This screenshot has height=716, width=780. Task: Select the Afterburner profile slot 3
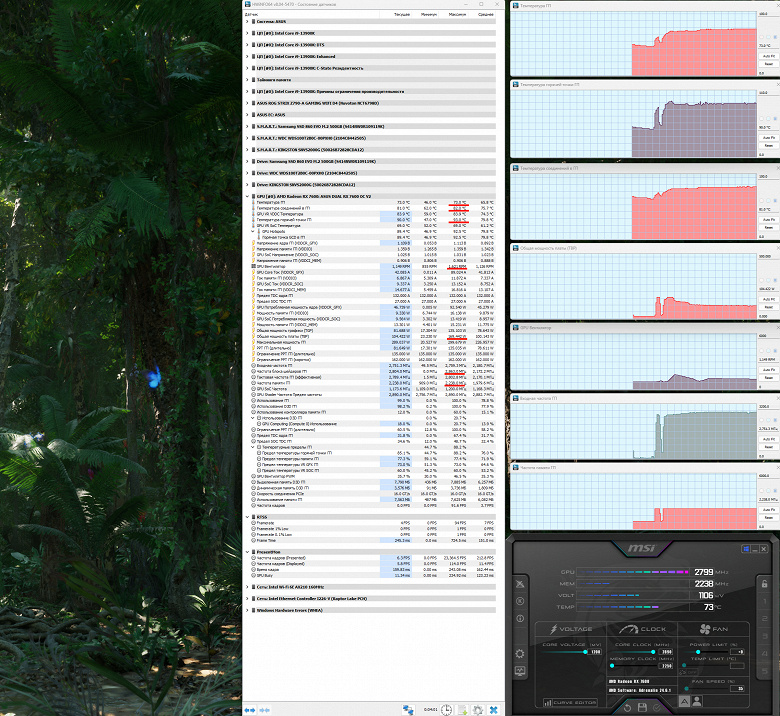coord(765,636)
